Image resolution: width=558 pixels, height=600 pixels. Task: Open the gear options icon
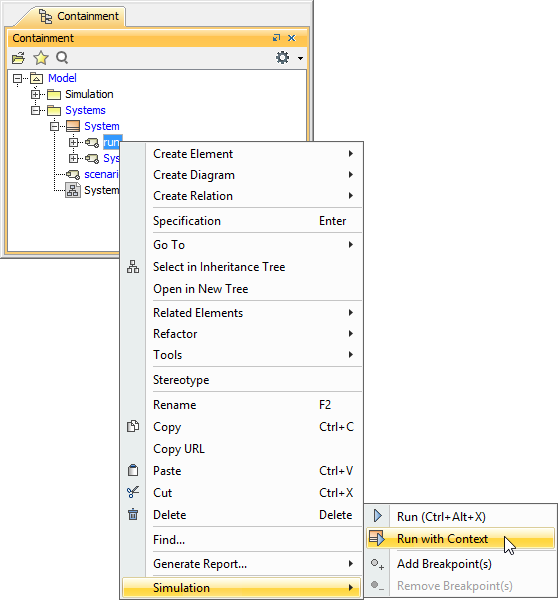[282, 58]
